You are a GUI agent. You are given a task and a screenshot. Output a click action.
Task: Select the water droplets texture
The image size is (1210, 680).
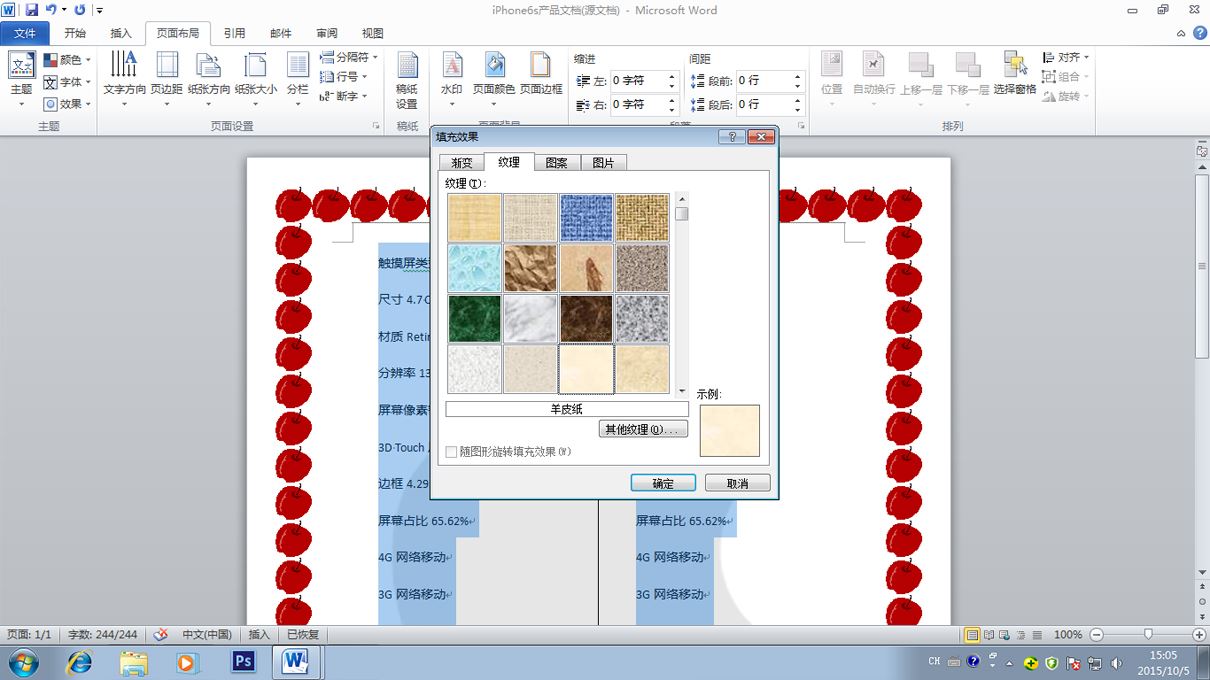coord(474,268)
